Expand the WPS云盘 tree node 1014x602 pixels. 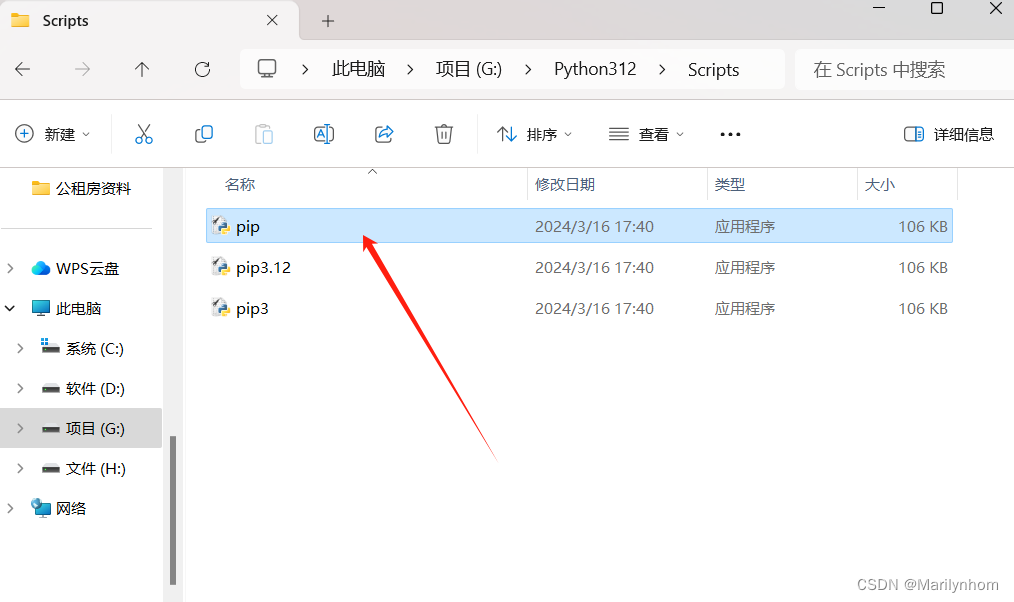pos(10,268)
